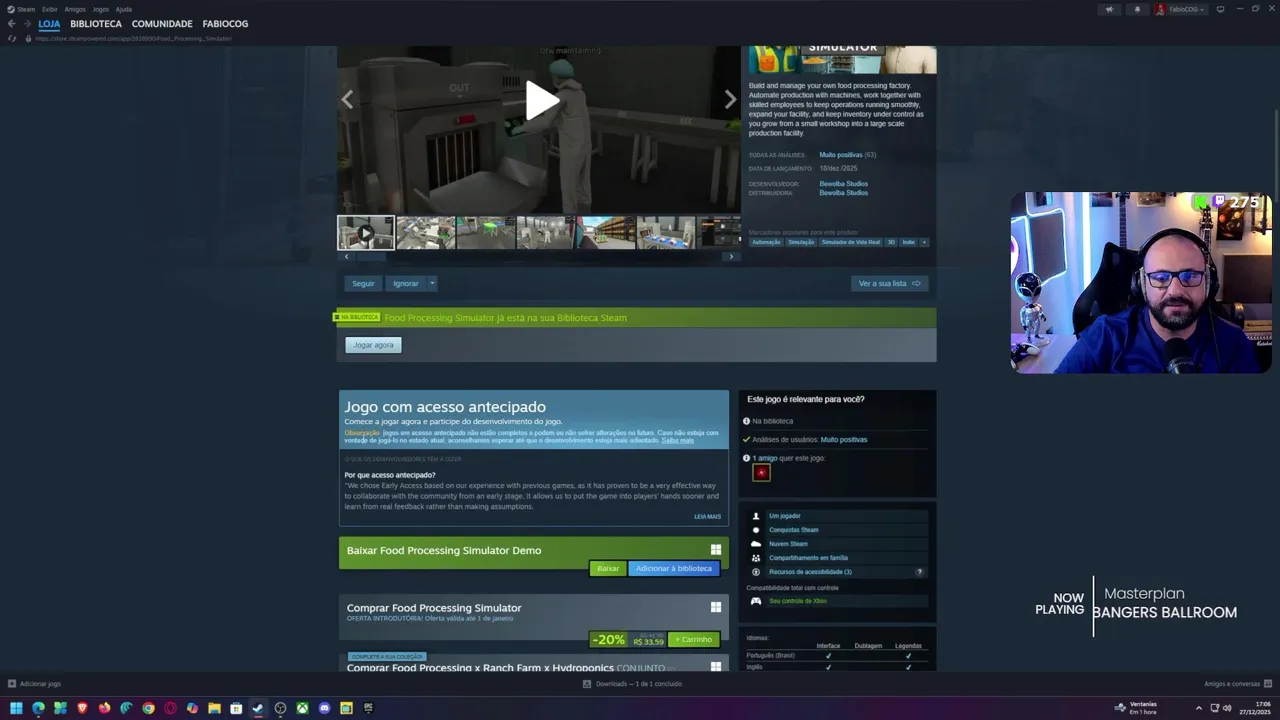
Task: Click the Saiba mais link
Action: click(x=677, y=440)
